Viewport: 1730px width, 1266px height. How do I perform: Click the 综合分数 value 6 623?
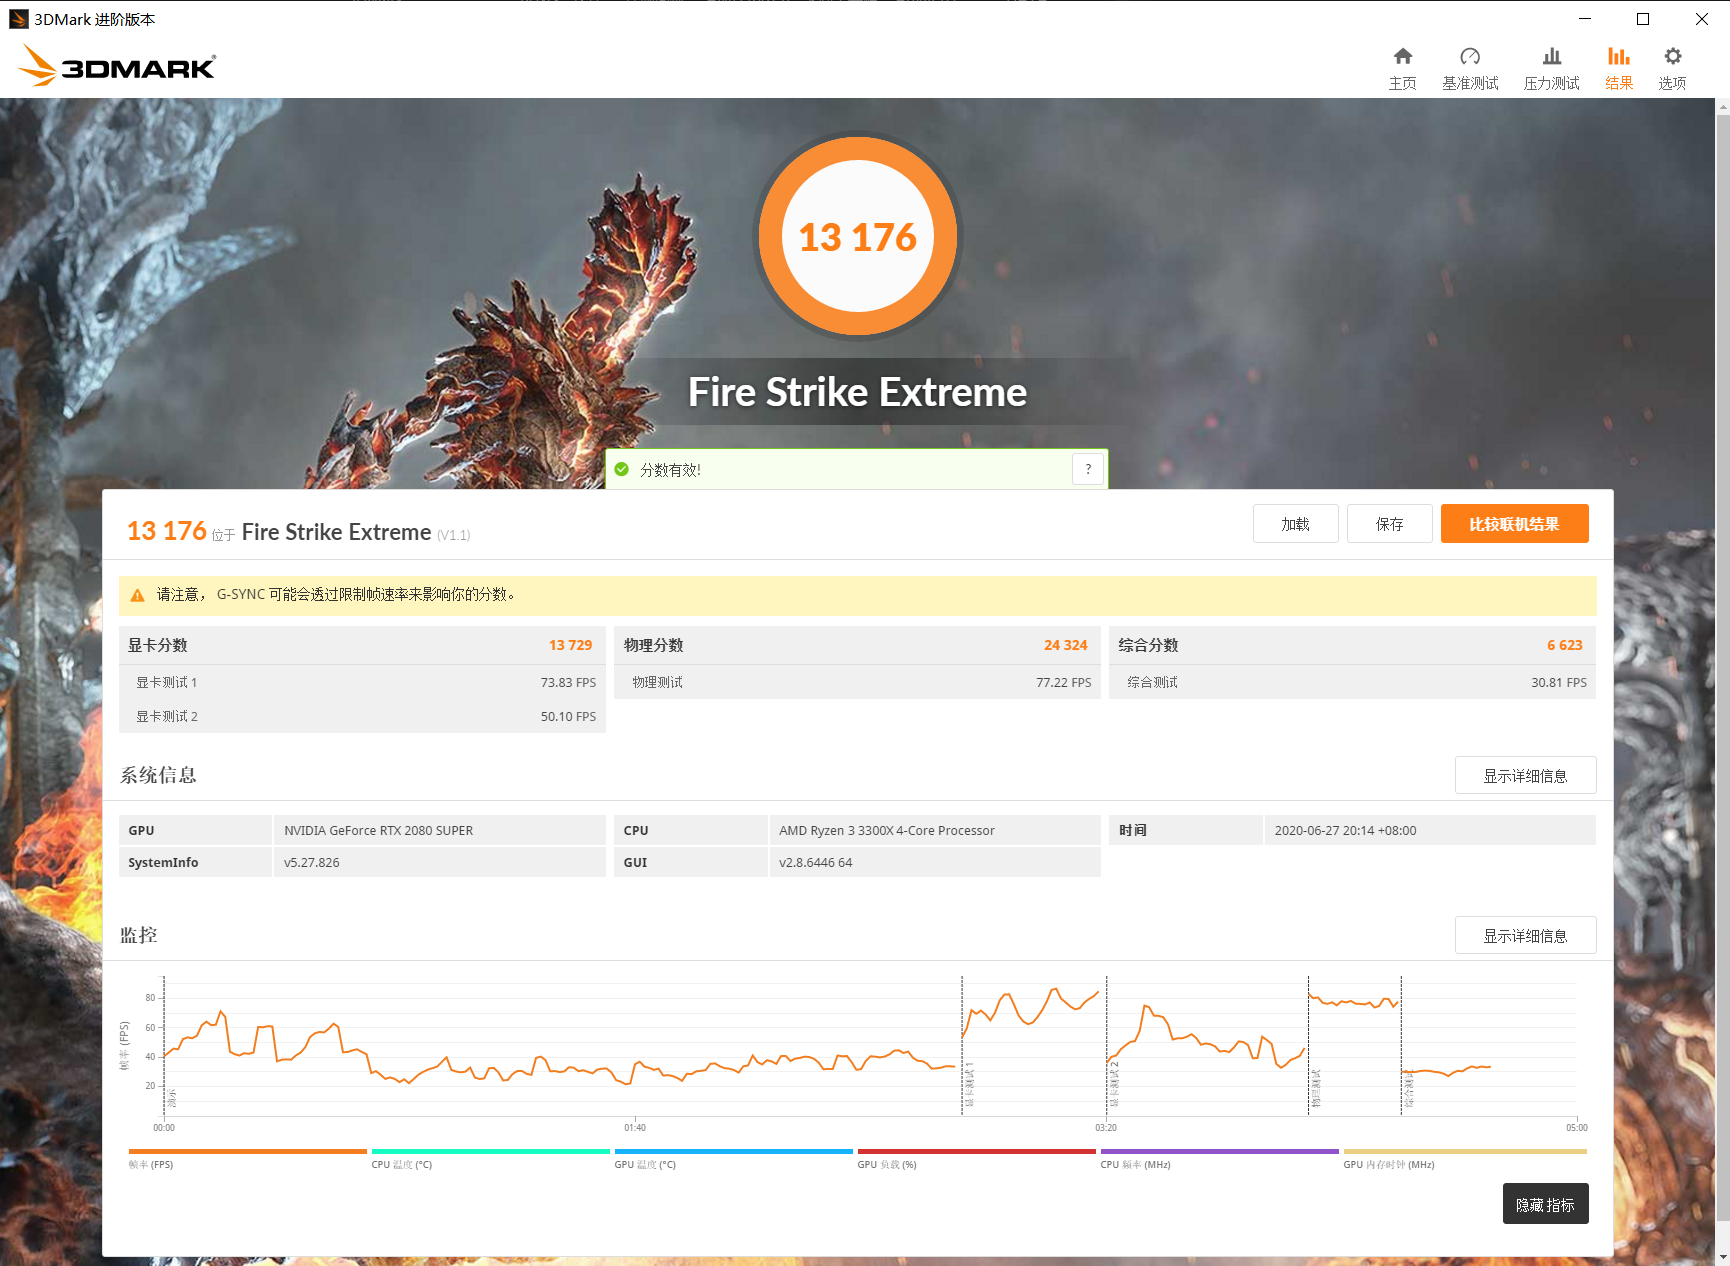[x=1564, y=645]
